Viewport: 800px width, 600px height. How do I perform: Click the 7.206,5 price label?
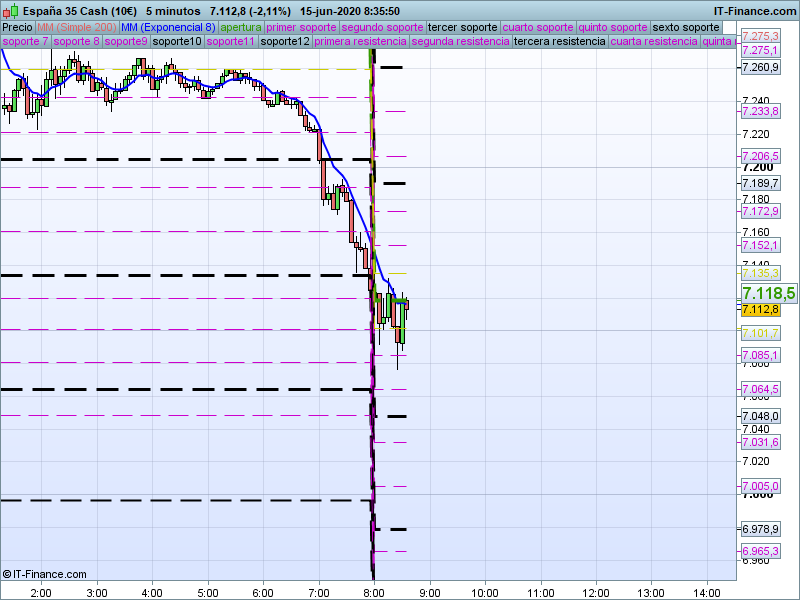(760, 156)
